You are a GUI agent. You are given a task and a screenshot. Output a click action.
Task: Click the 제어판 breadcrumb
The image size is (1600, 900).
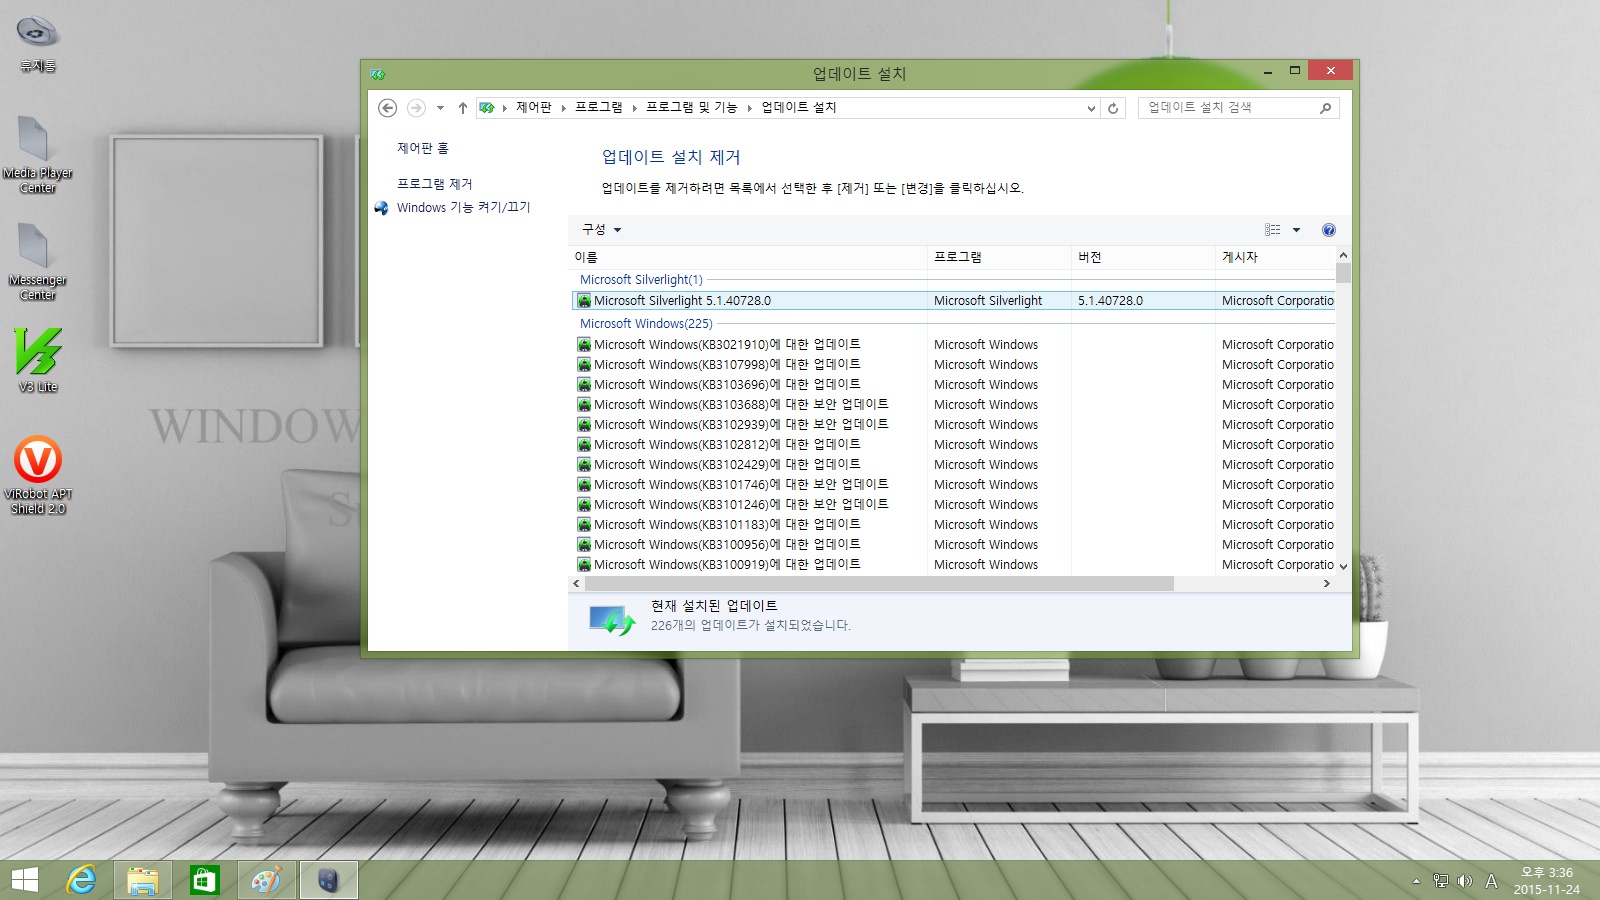(x=534, y=108)
